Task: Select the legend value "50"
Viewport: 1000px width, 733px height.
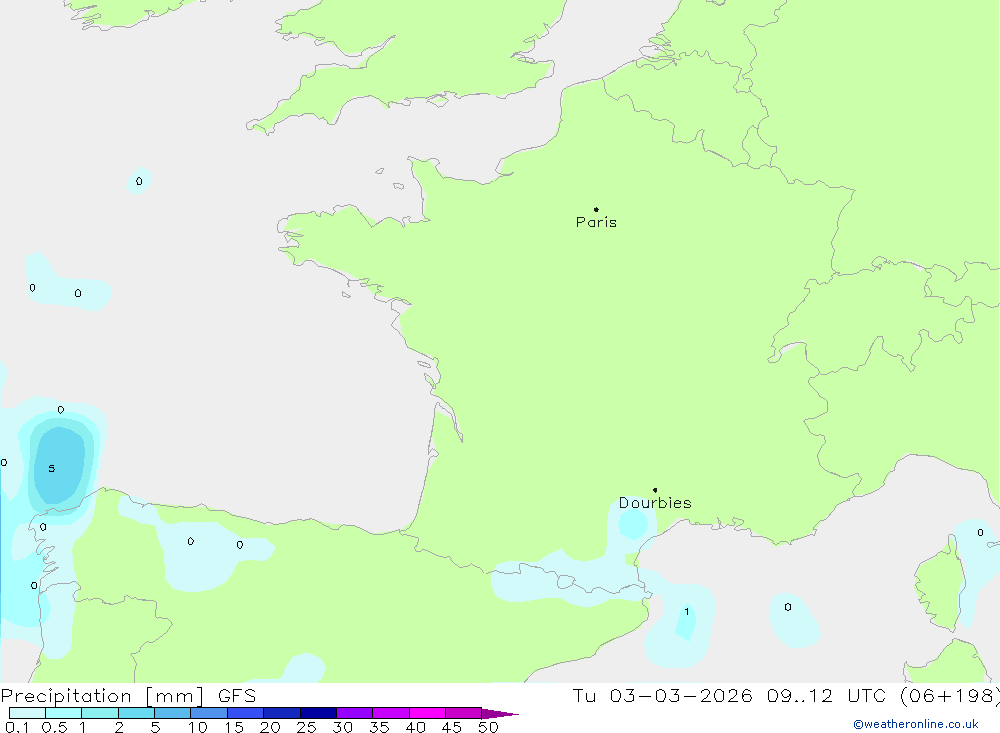Action: pyautogui.click(x=488, y=727)
